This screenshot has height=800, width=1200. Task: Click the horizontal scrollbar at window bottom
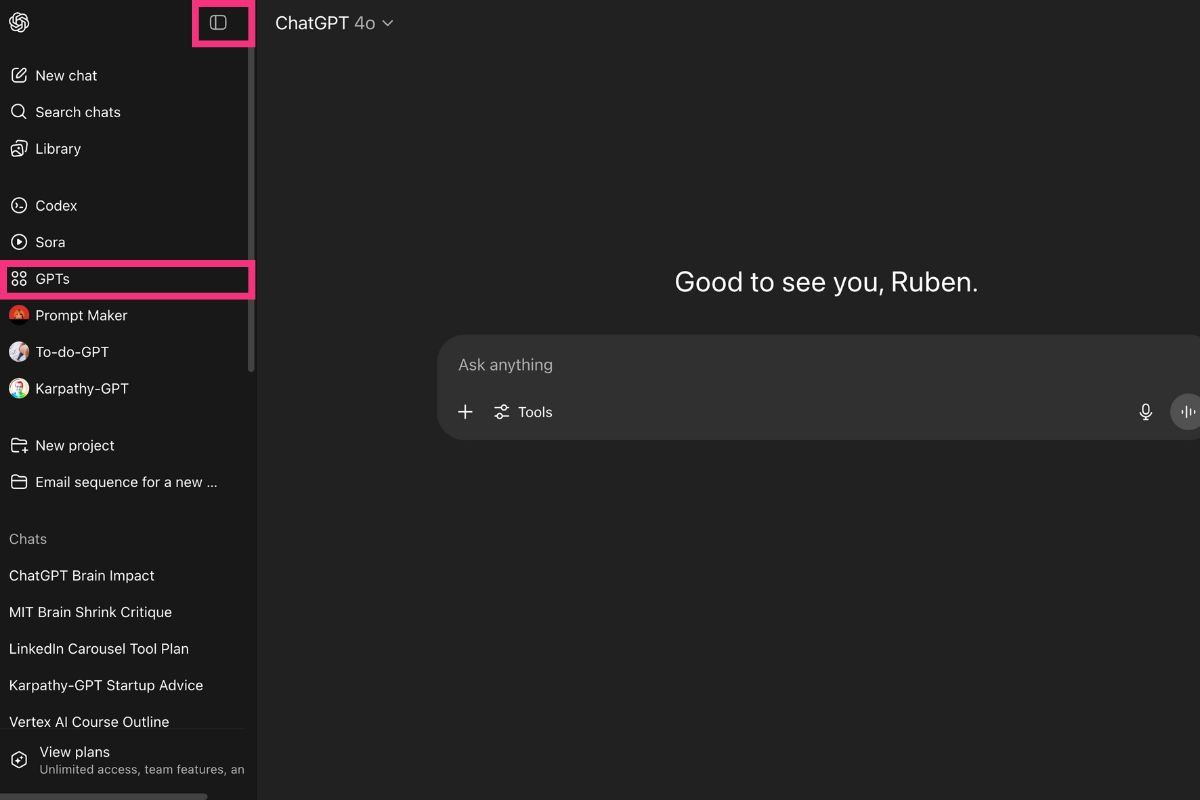click(103, 796)
